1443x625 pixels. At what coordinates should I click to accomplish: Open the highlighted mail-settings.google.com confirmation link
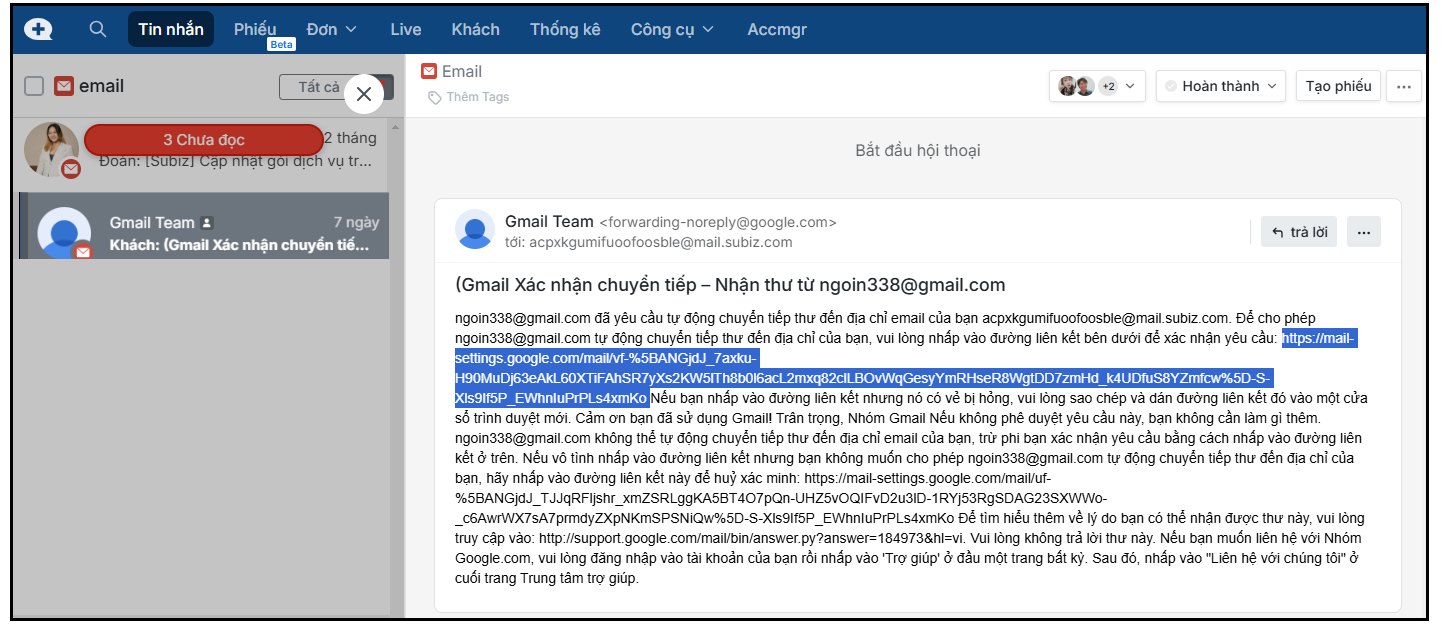[x=862, y=378]
